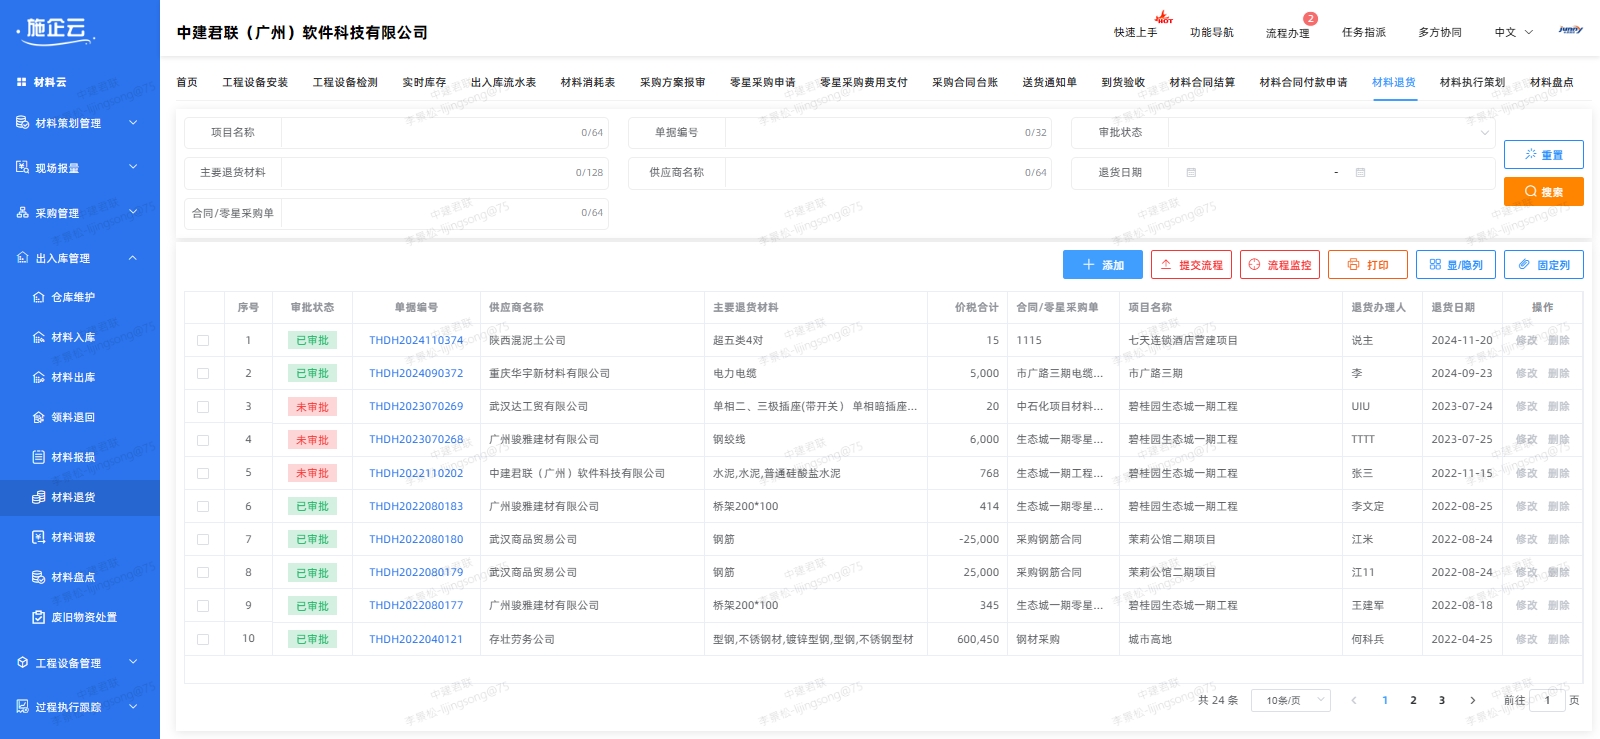Click the 出入库管理 home icon

(22, 258)
